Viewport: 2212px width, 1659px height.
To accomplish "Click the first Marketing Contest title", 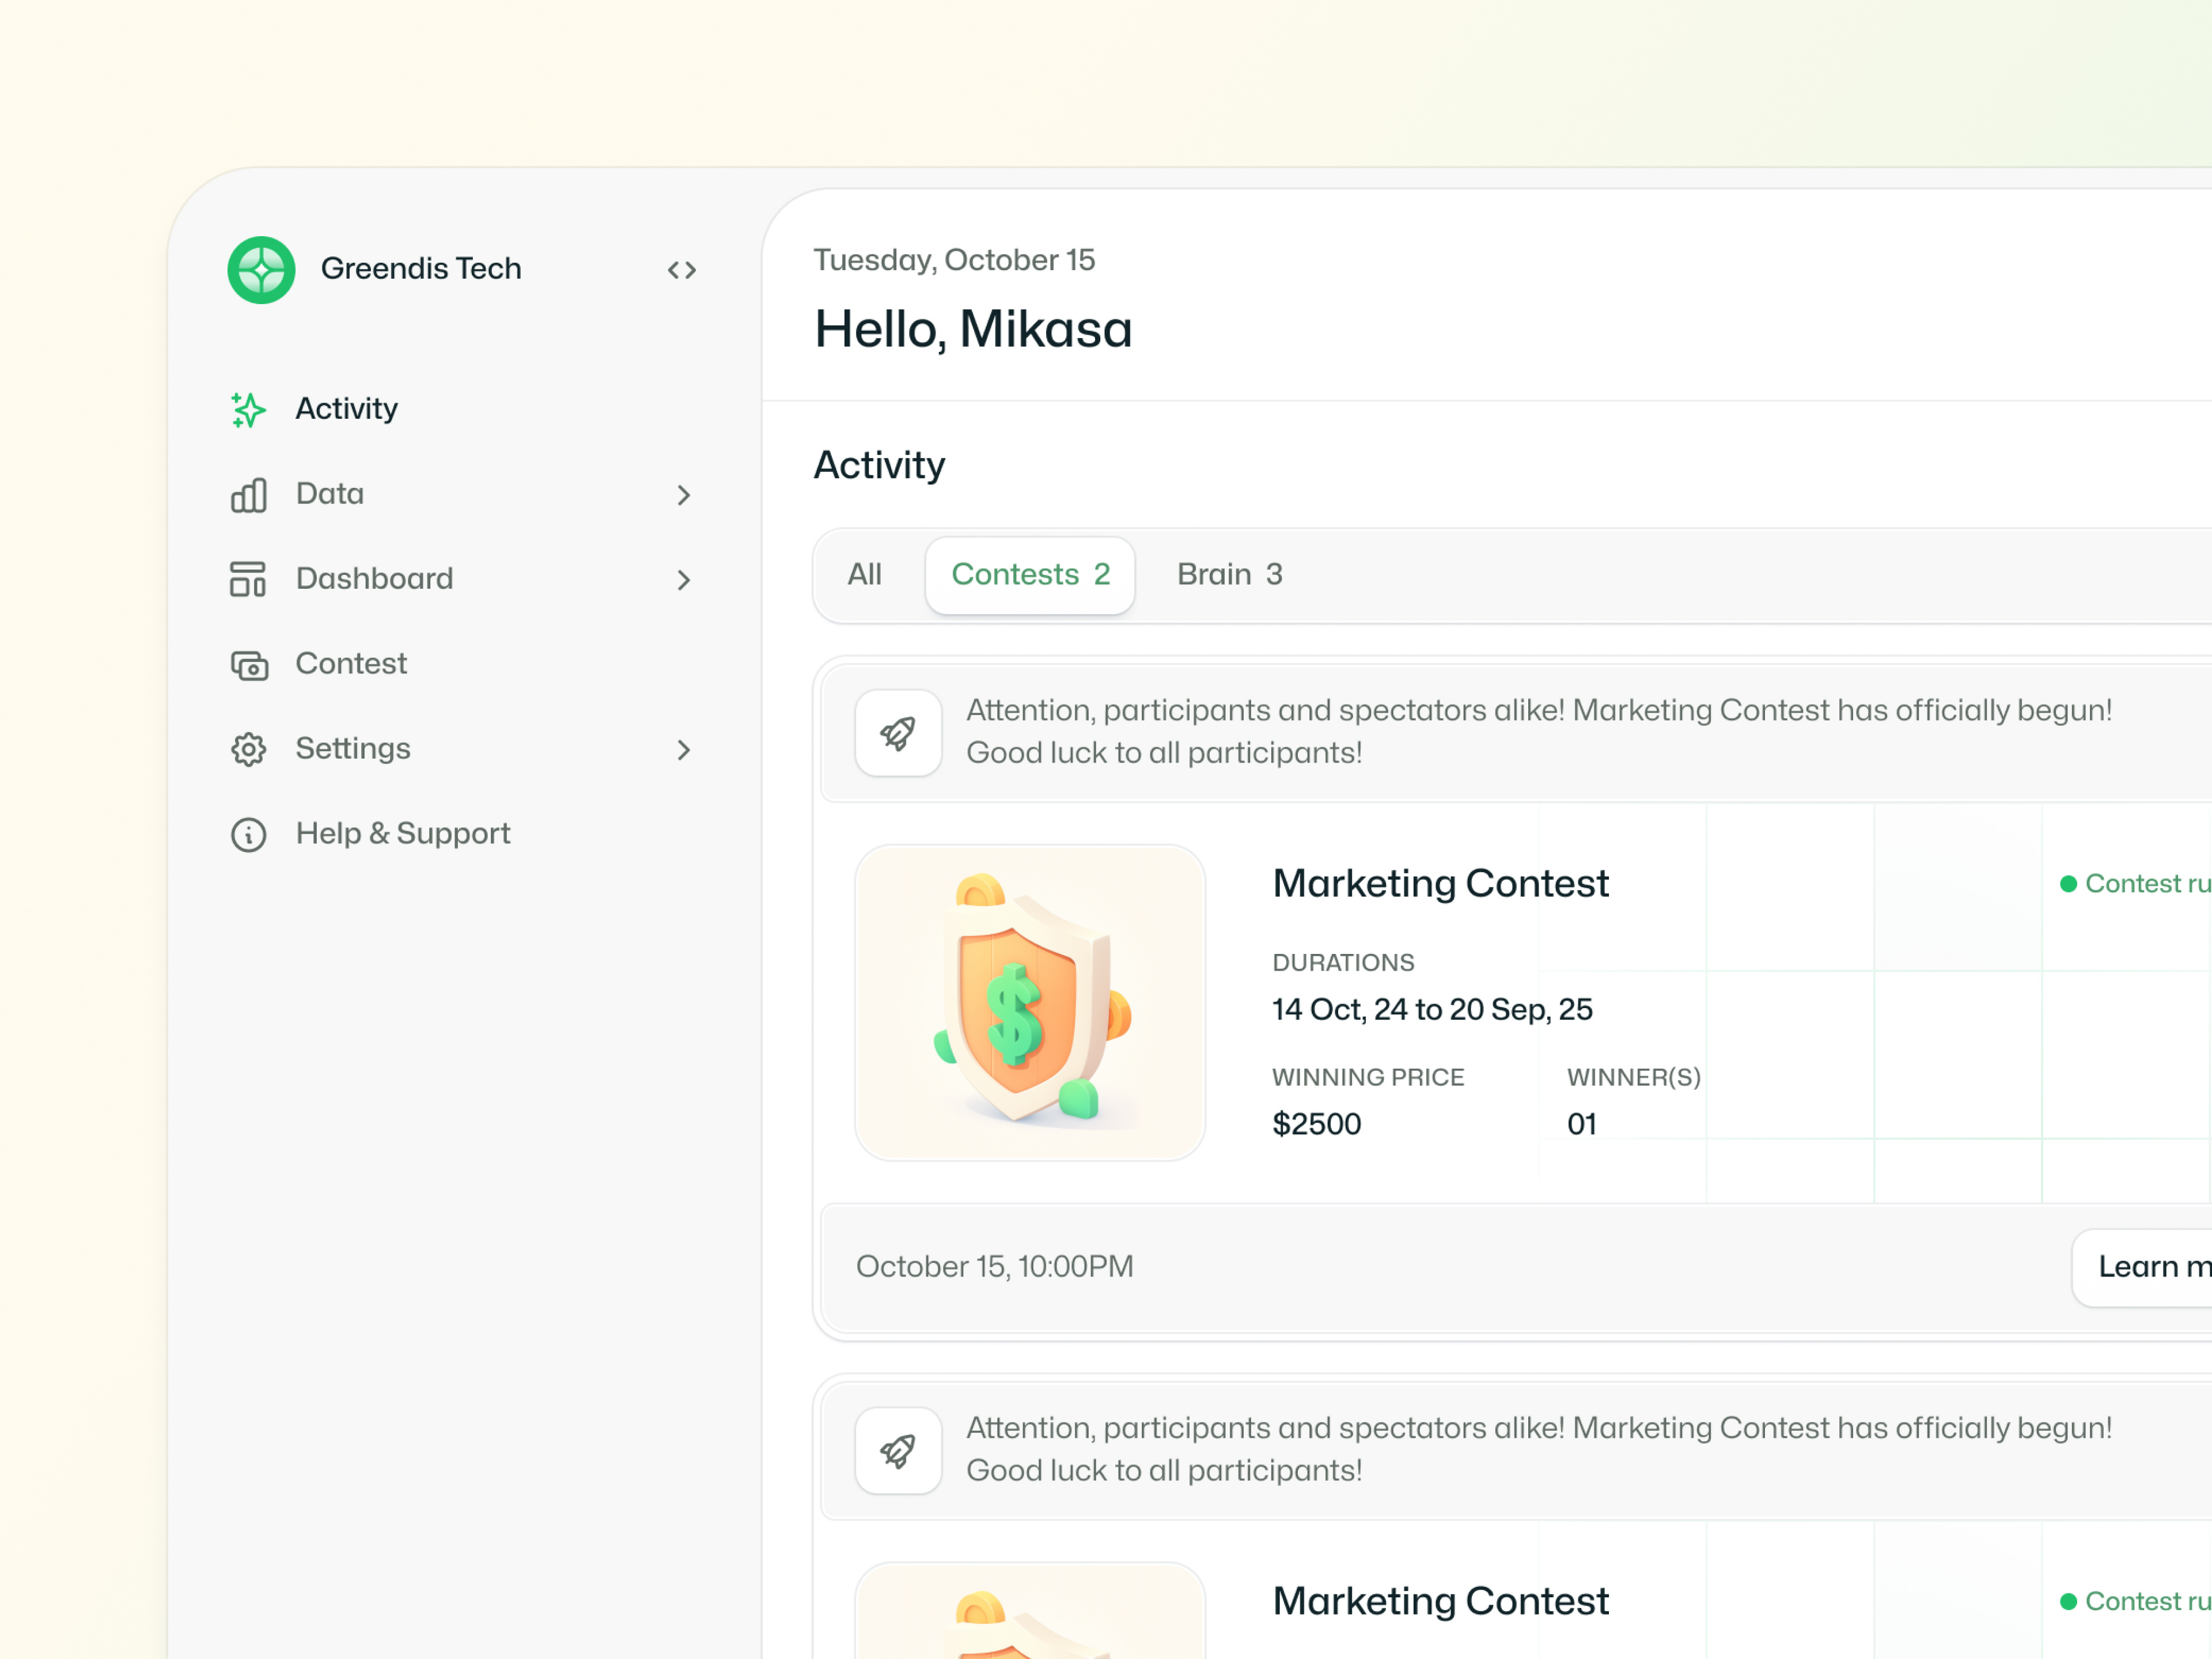I will click(x=1441, y=884).
